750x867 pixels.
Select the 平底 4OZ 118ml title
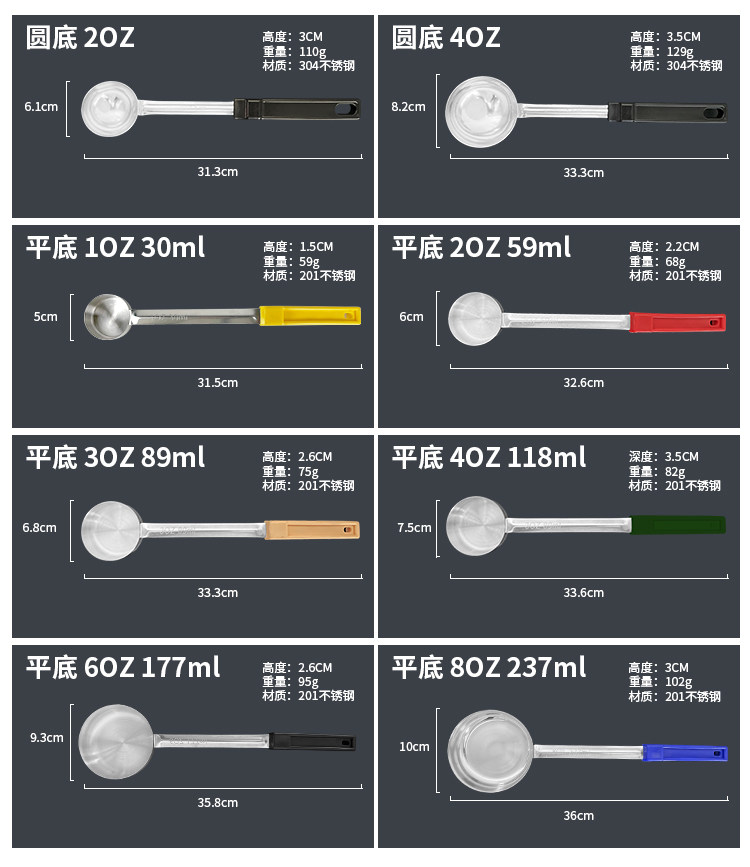(488, 457)
